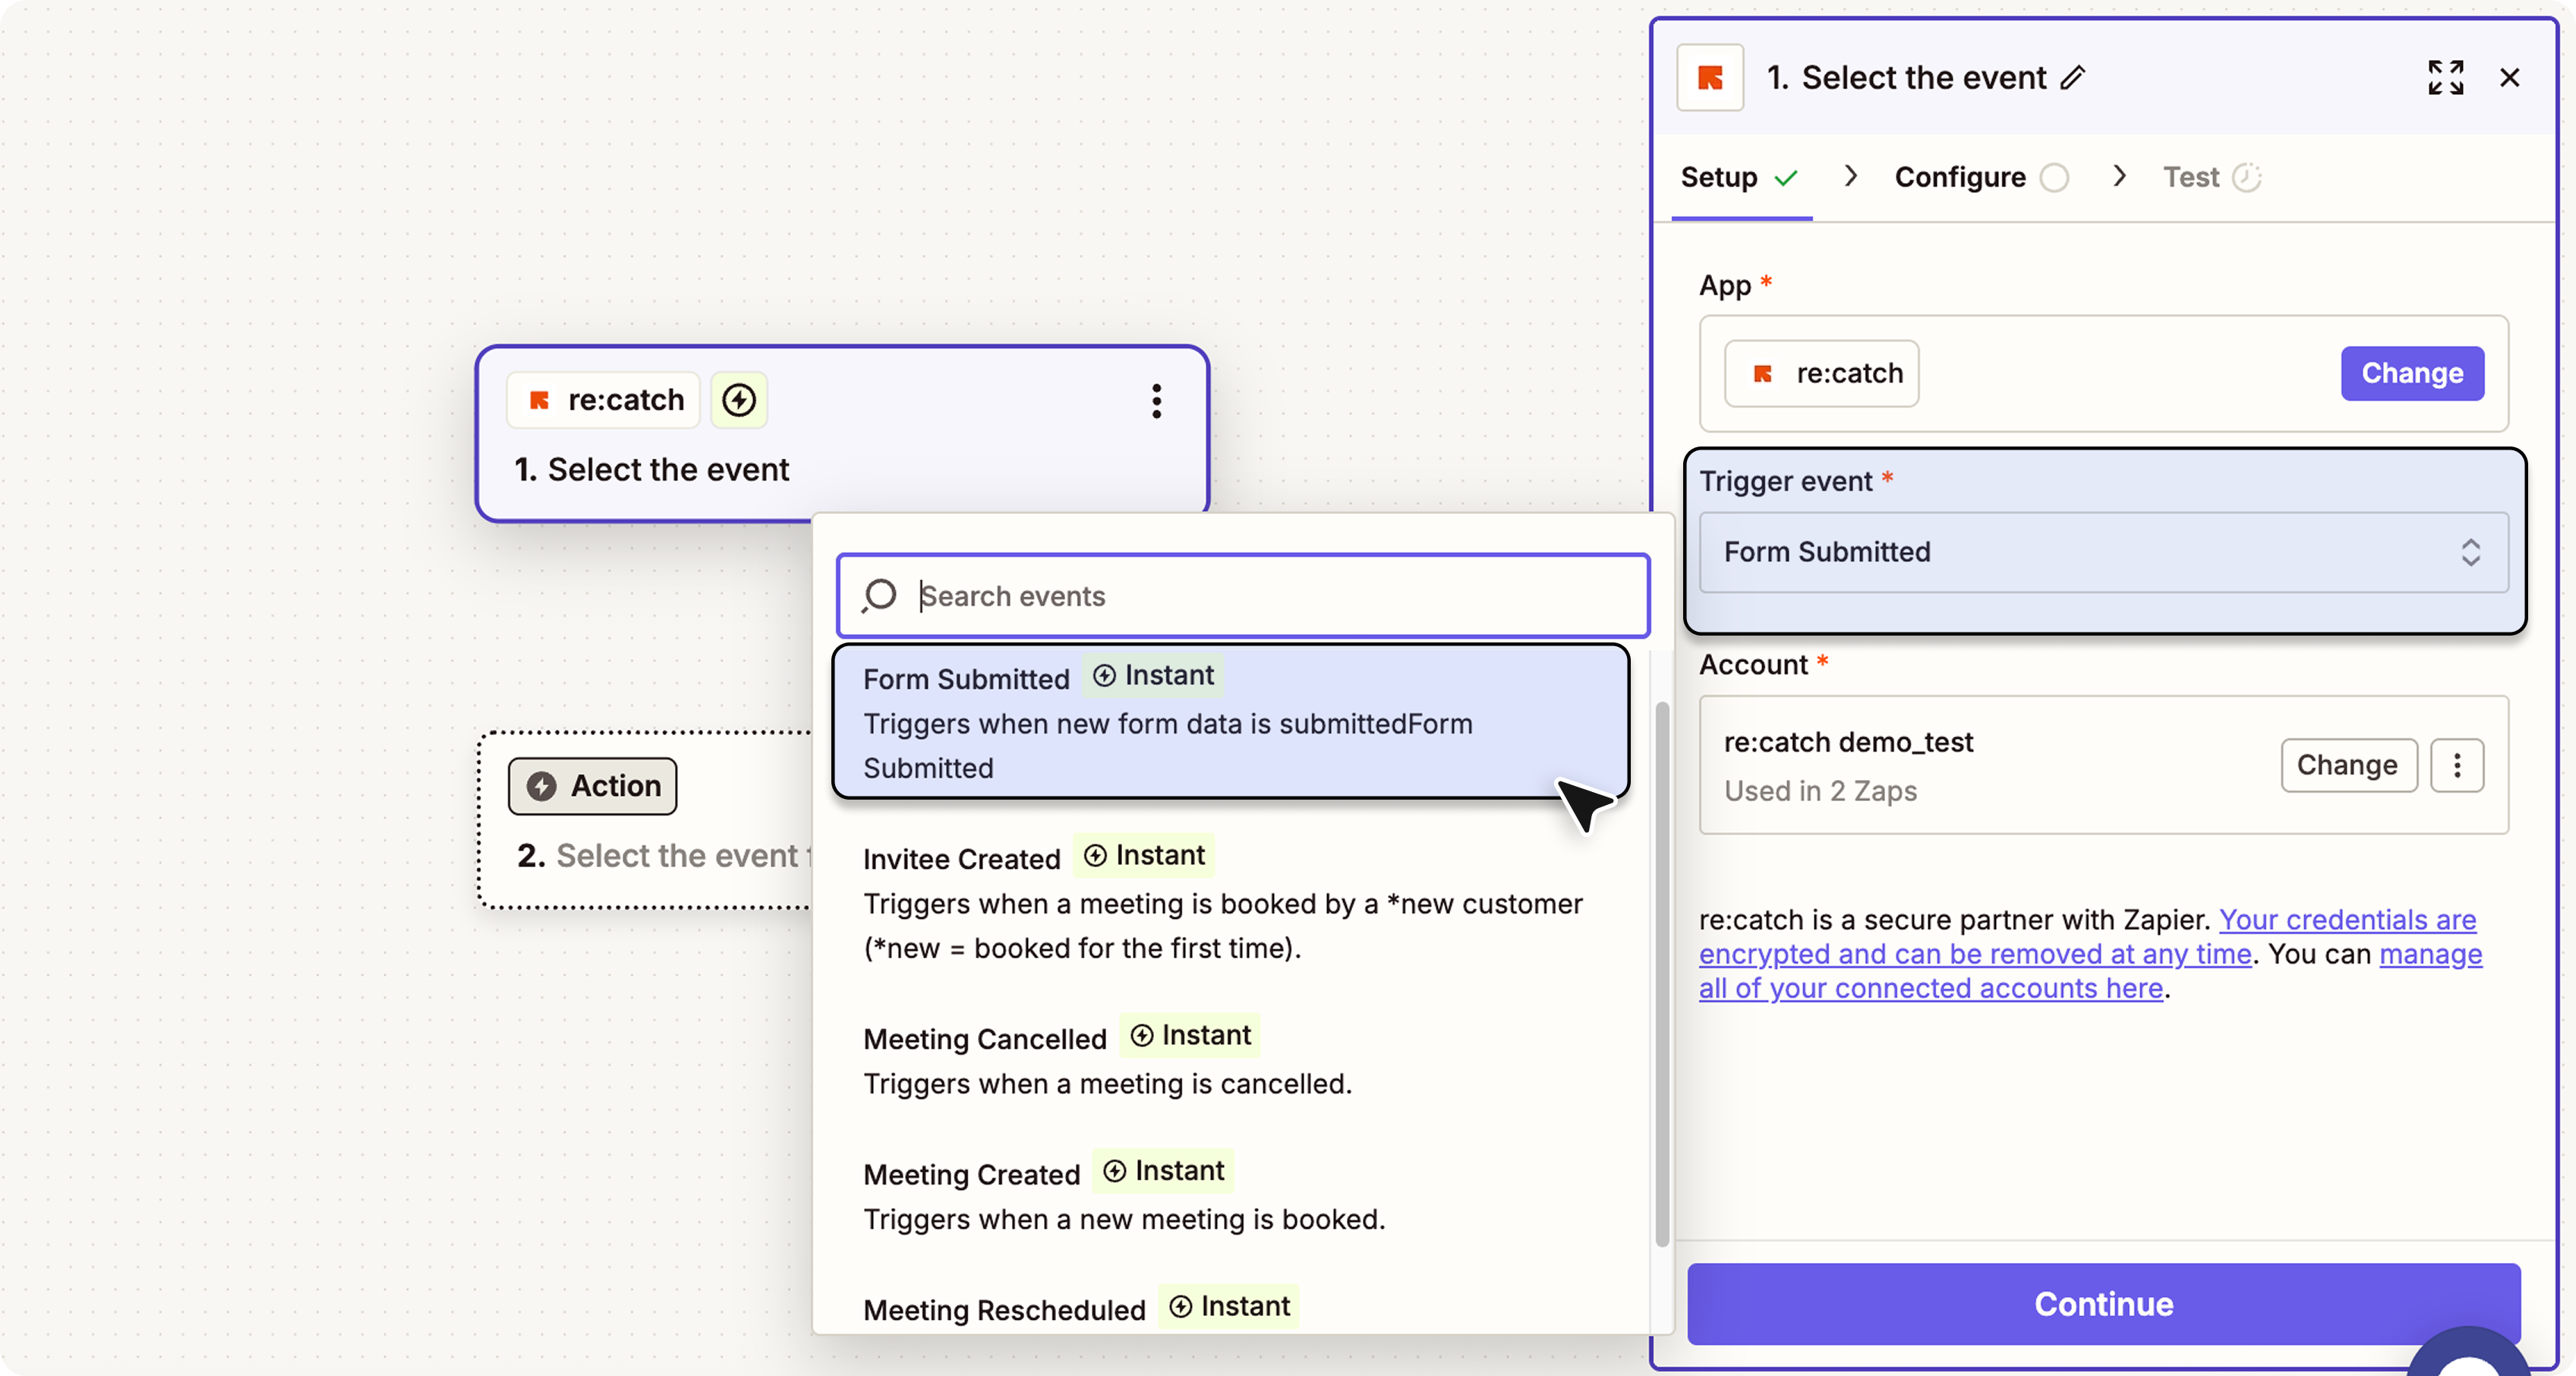Change the selected app

2412,373
